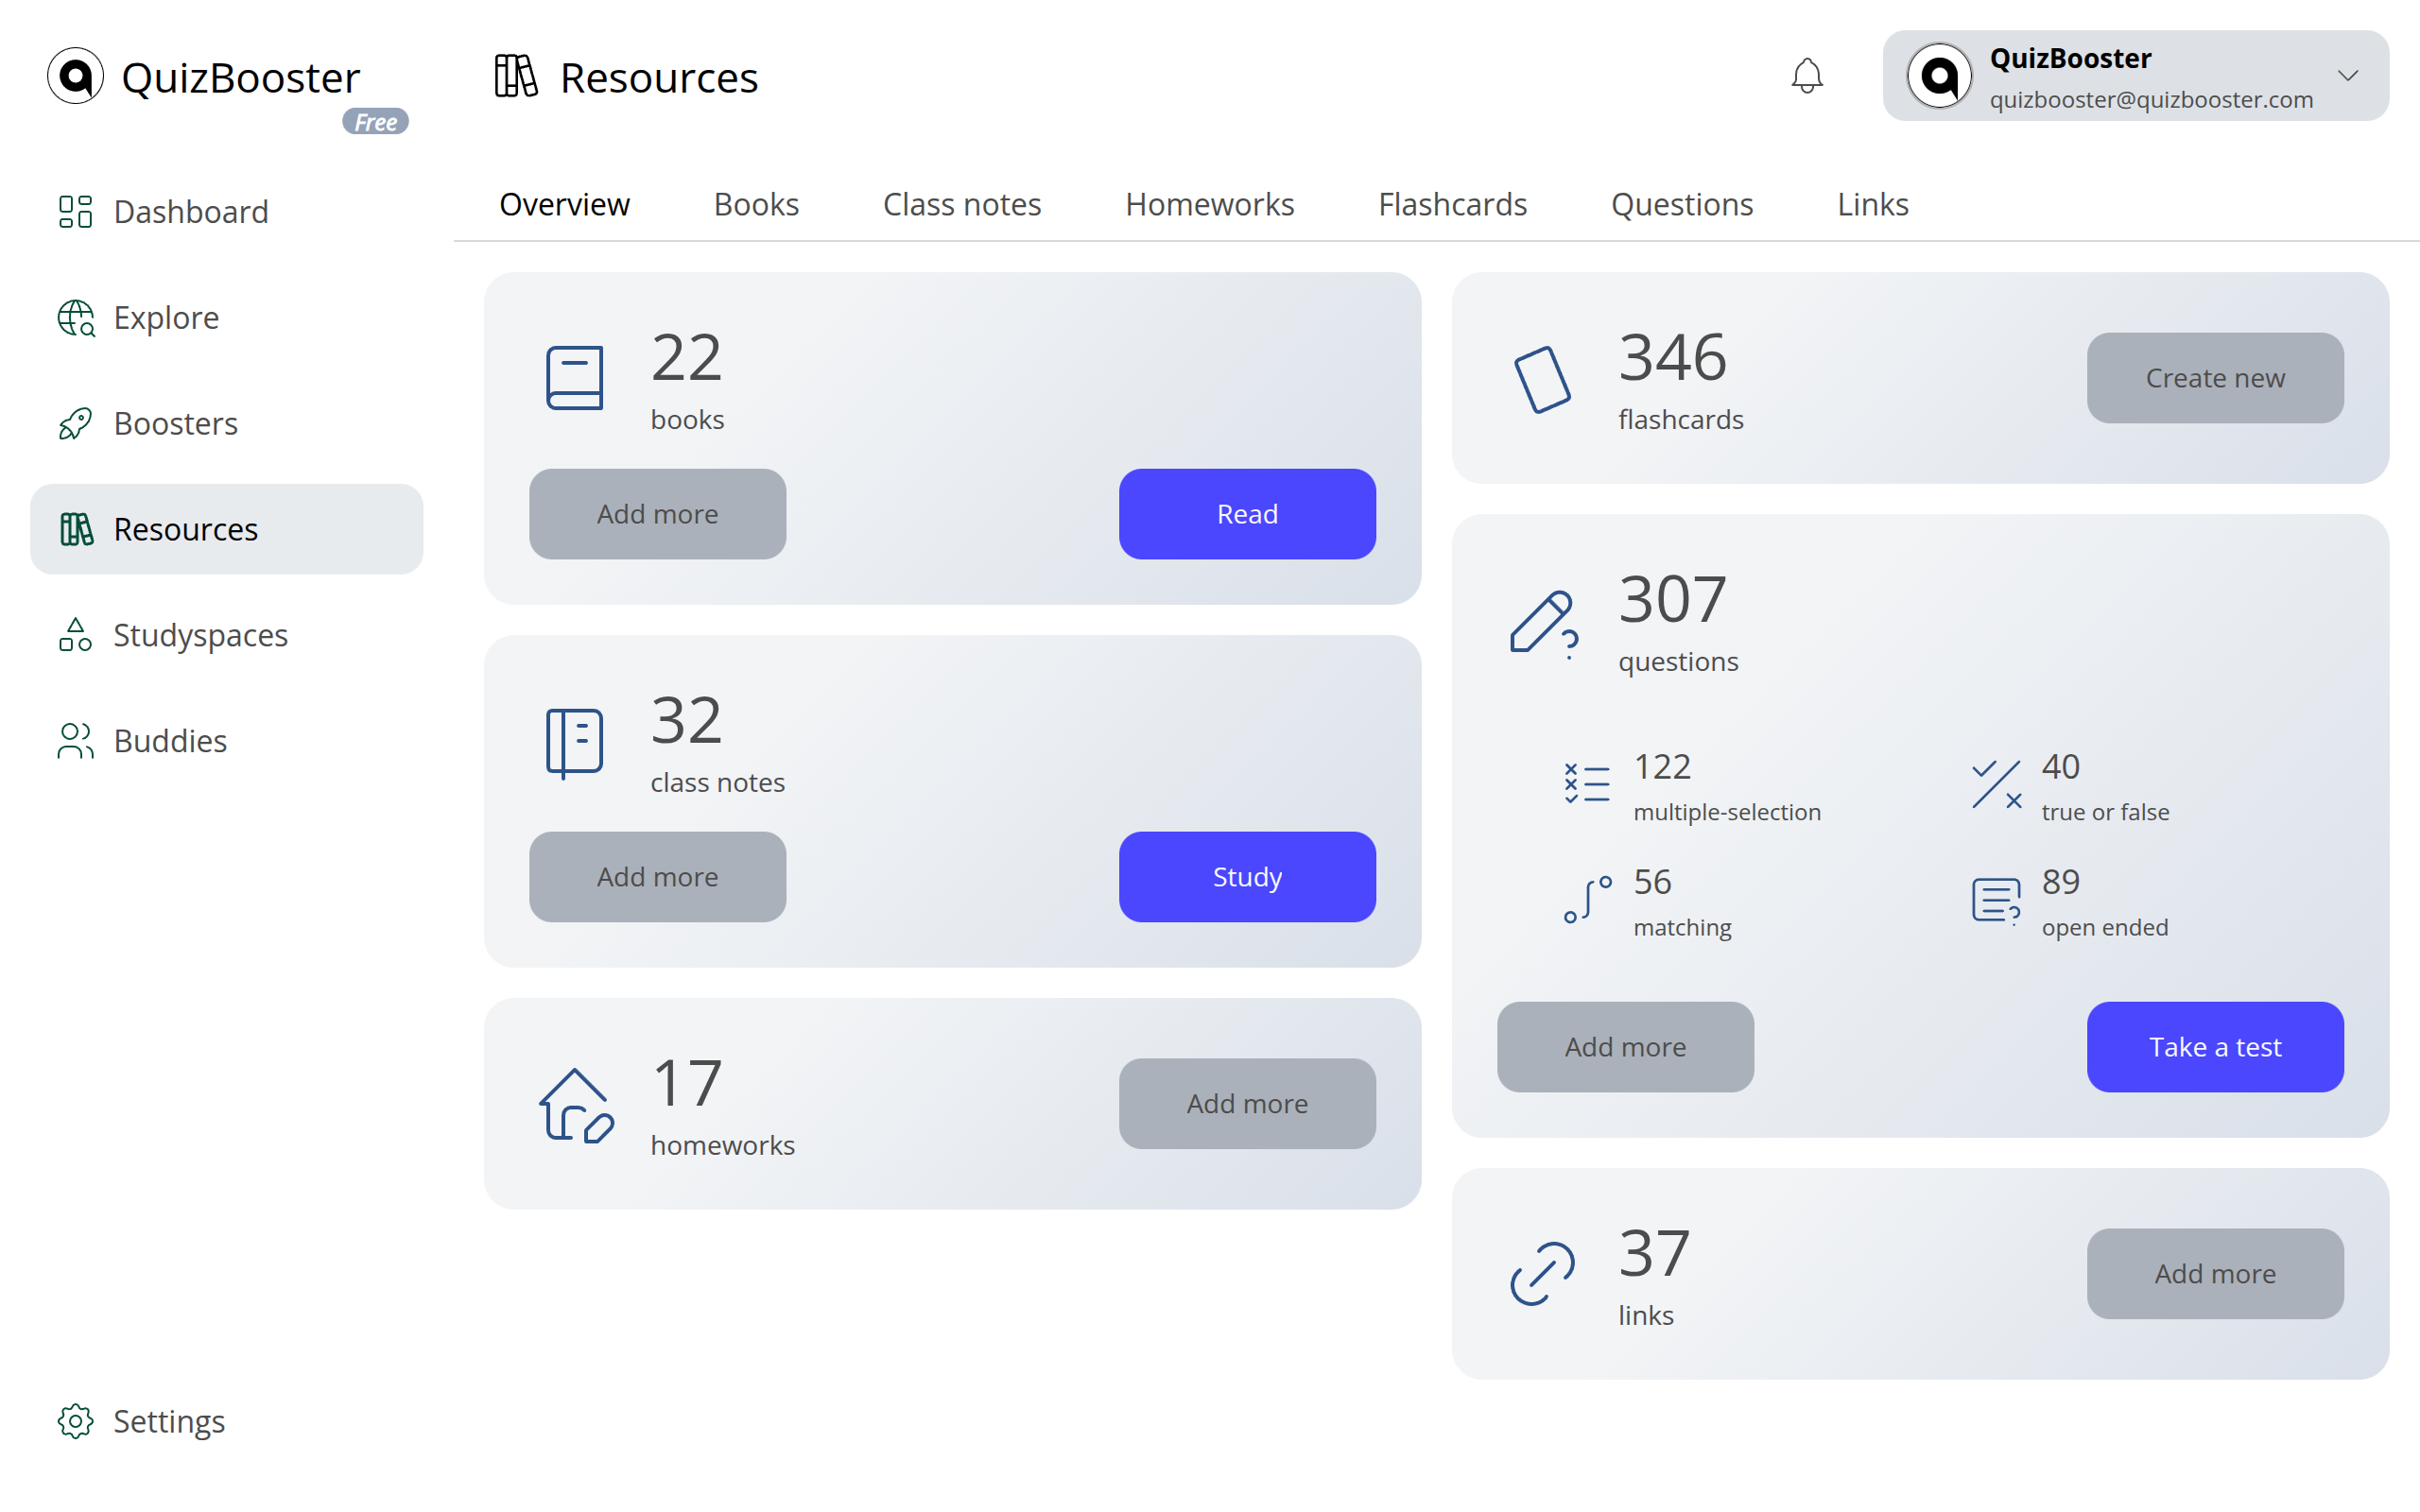Open Studyspaces from the sidebar
The image size is (2420, 1512).
point(227,635)
